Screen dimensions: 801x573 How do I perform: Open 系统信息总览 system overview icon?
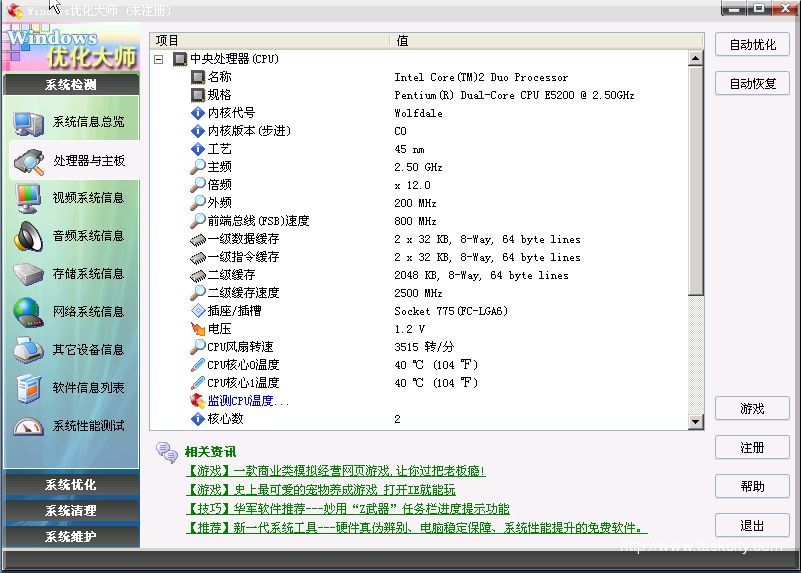(28, 123)
